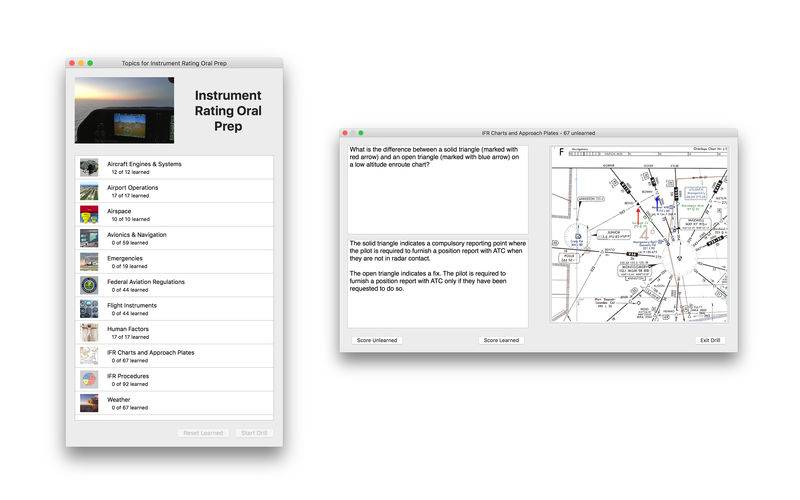Choose the Flight Instruments topic label
Viewport: 800px width, 500px height.
tap(132, 305)
